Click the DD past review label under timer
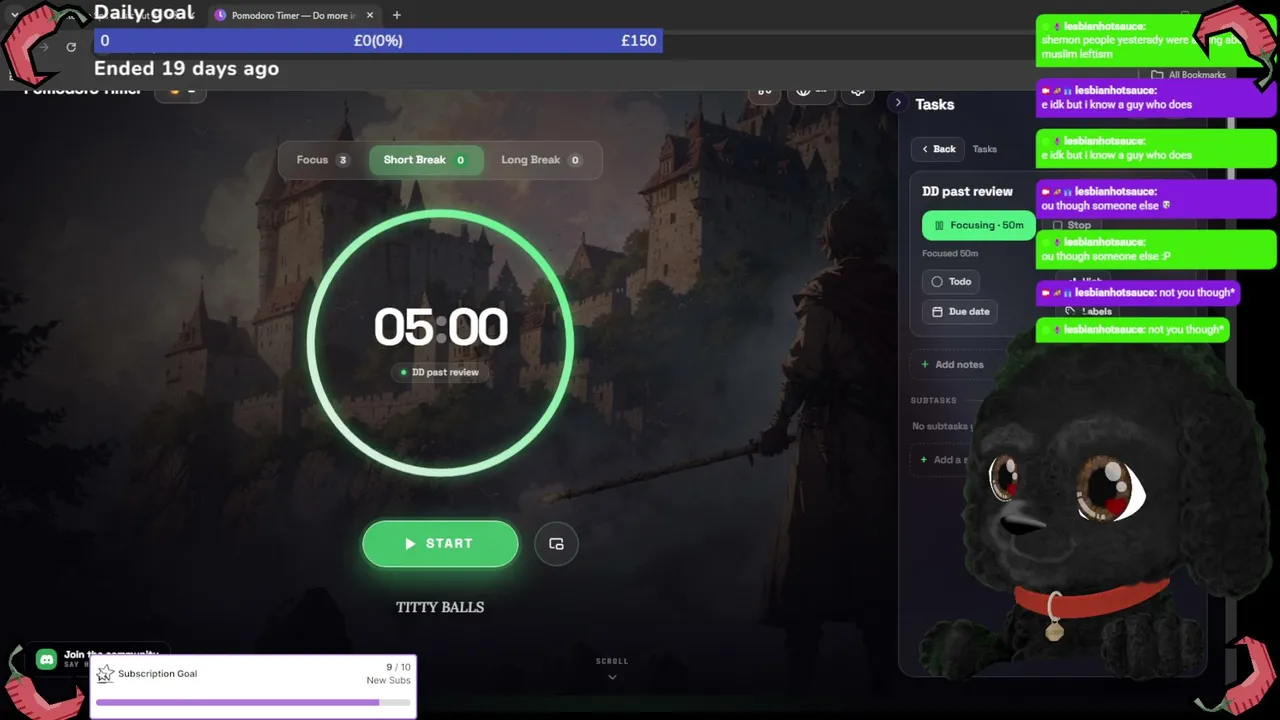 (x=440, y=372)
